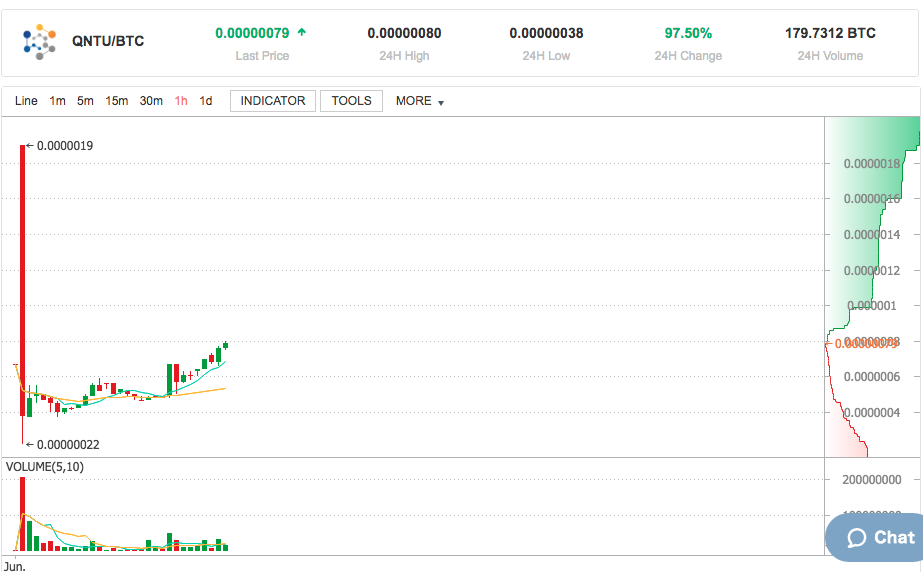This screenshot has height=572, width=923.
Task: Click the 24H Change caption
Action: coord(688,56)
